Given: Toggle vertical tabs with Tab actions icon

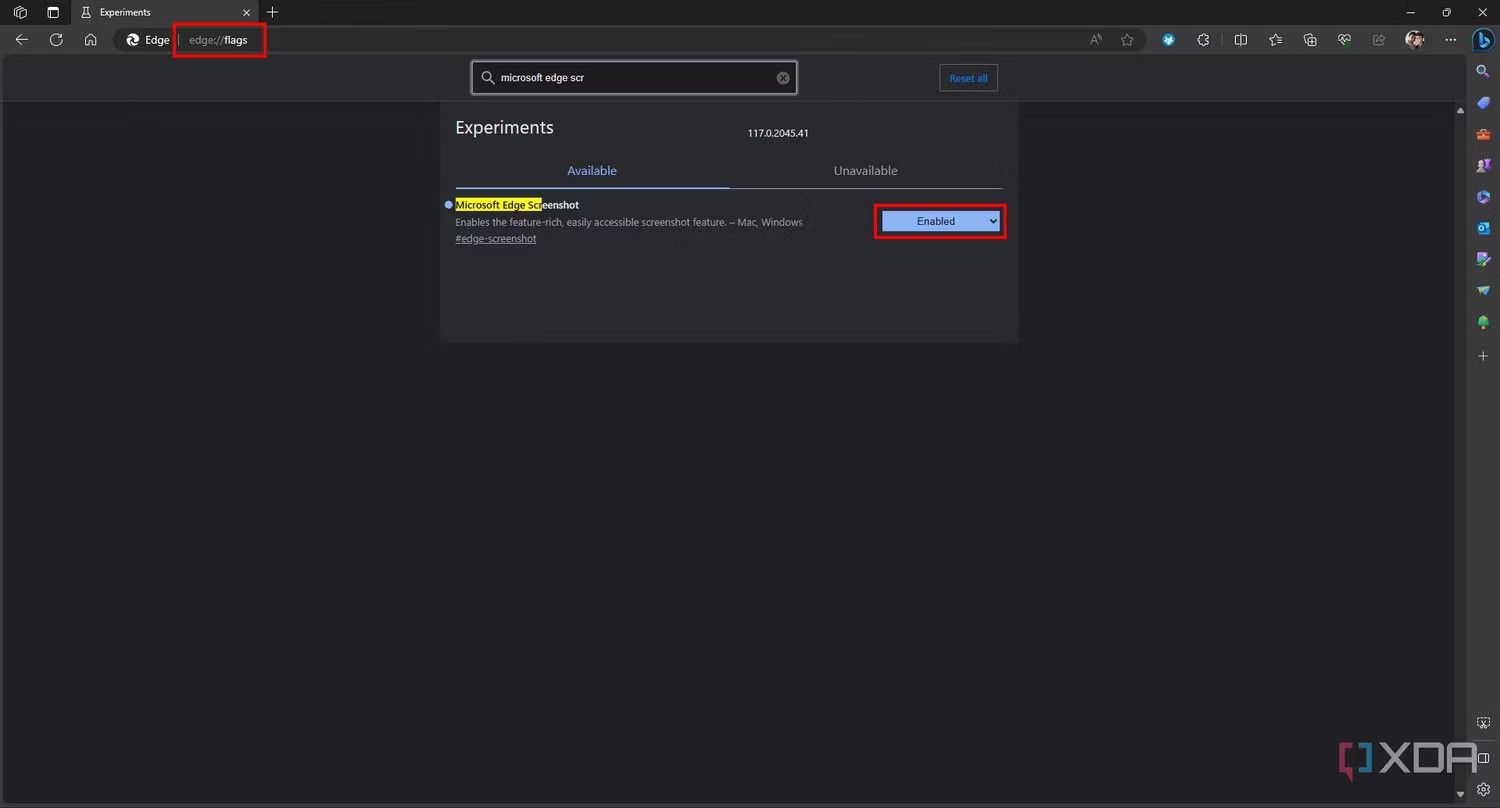Looking at the screenshot, I should click(53, 12).
